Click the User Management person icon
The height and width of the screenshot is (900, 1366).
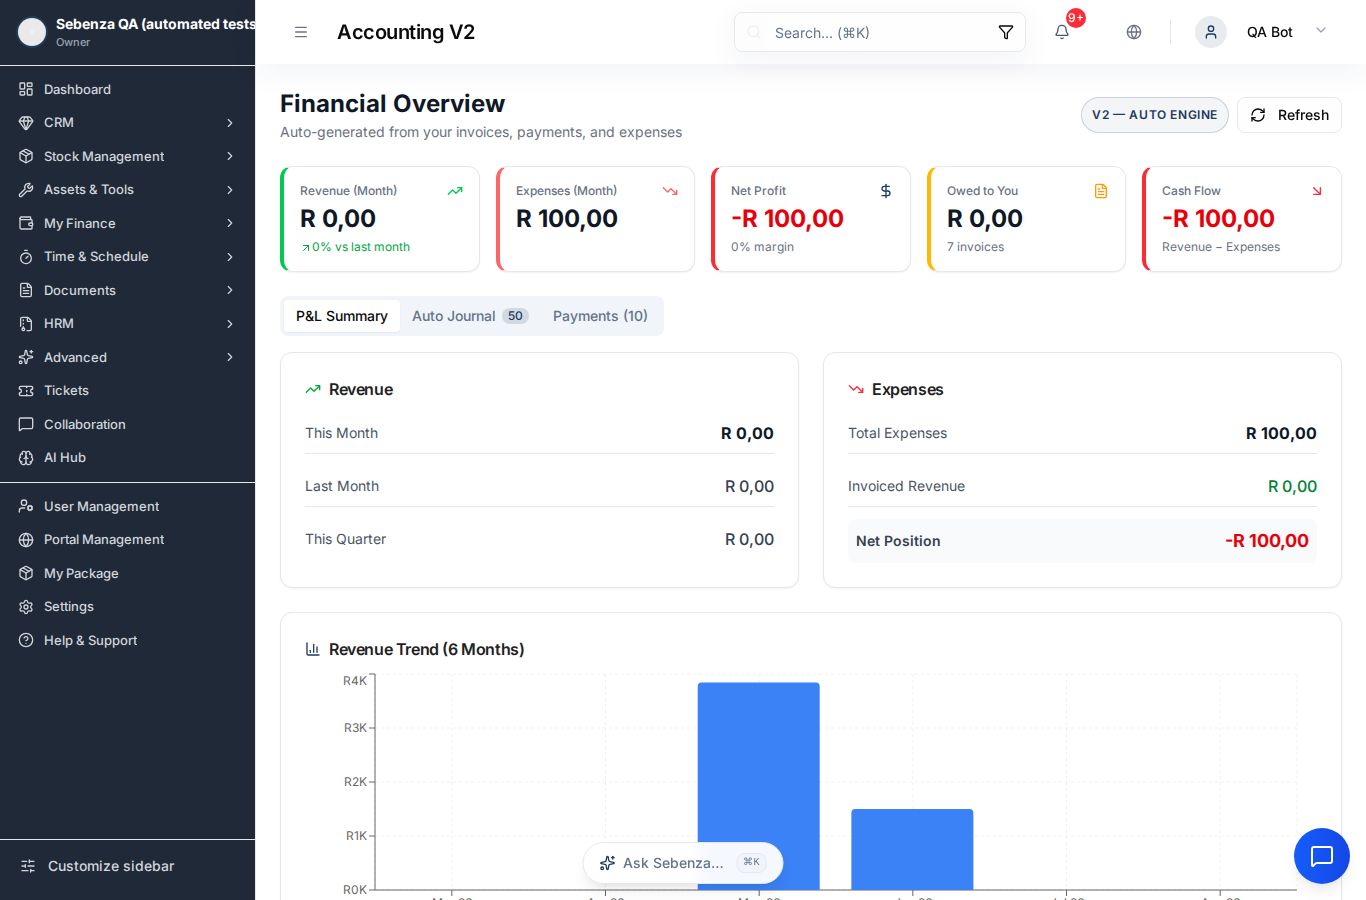[26, 506]
